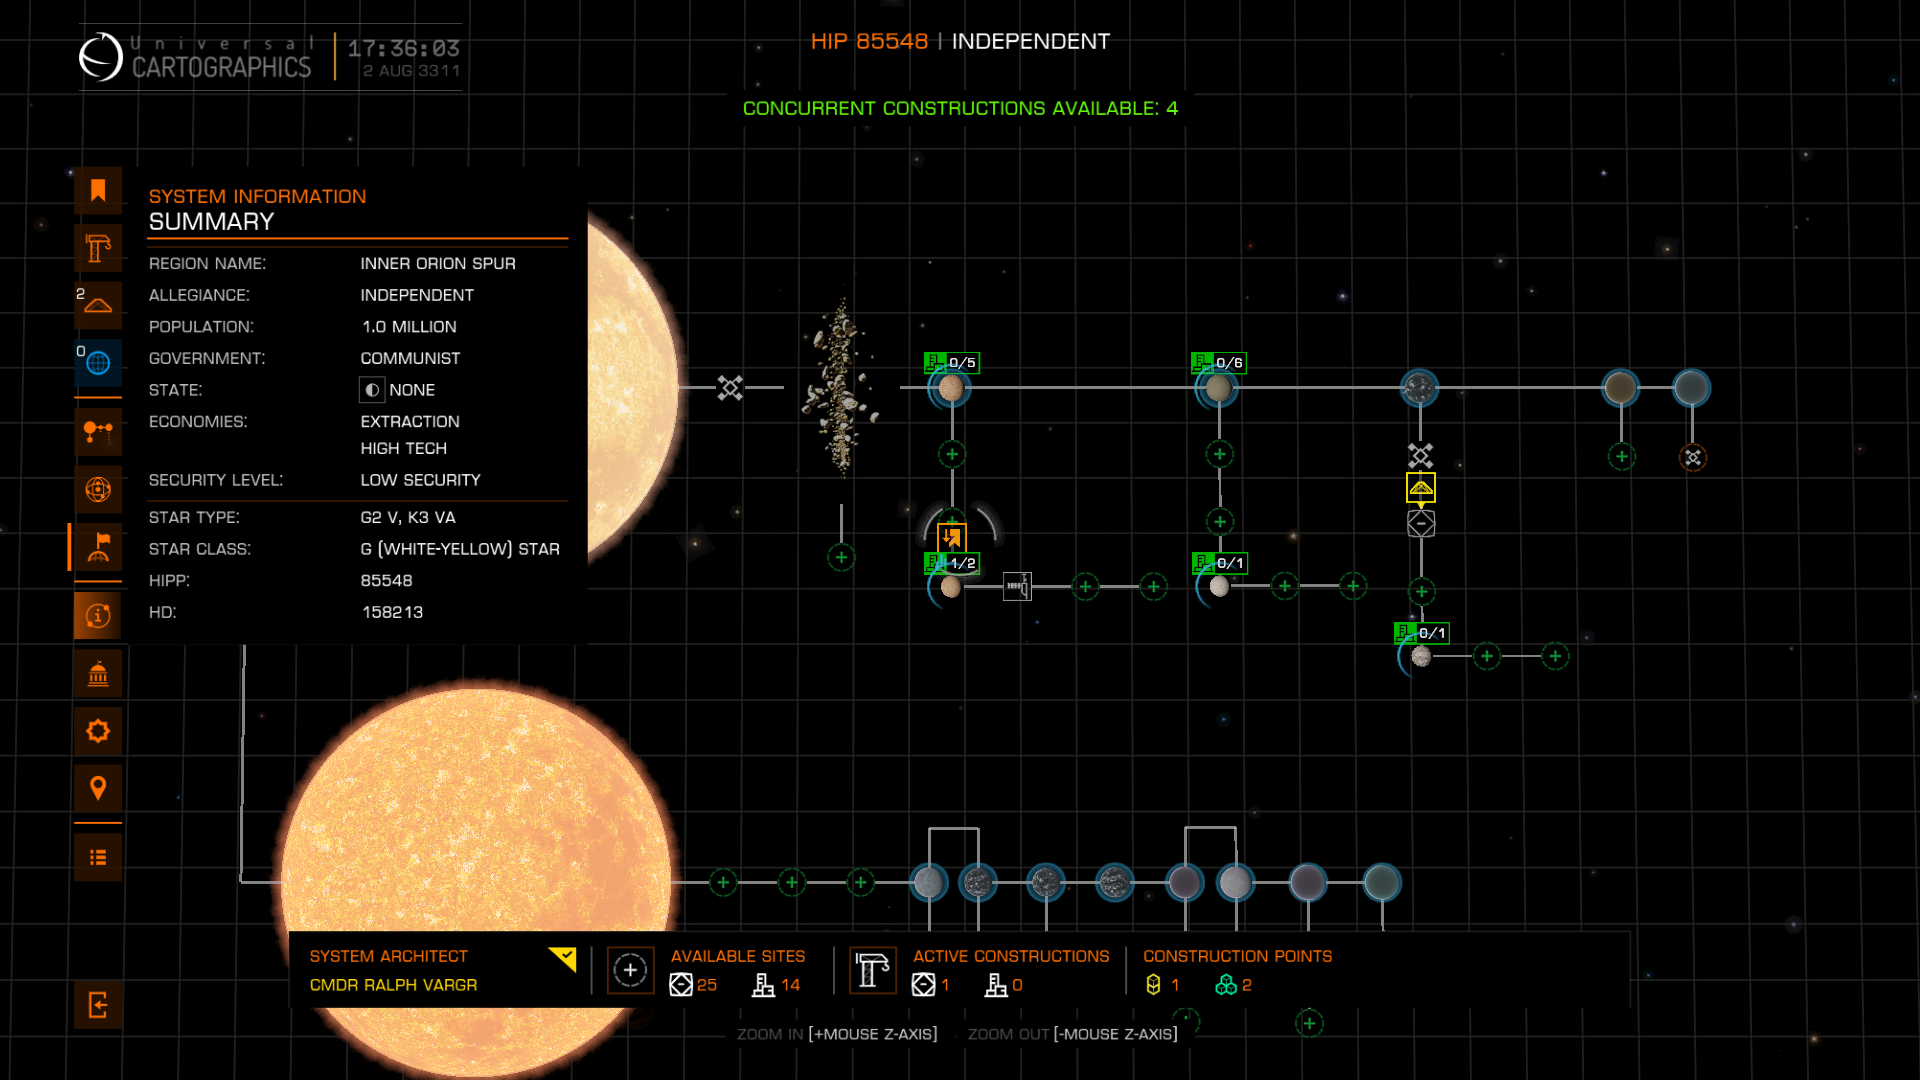This screenshot has width=1920, height=1080.
Task: Open the construction crane sidebar tab
Action: click(98, 248)
